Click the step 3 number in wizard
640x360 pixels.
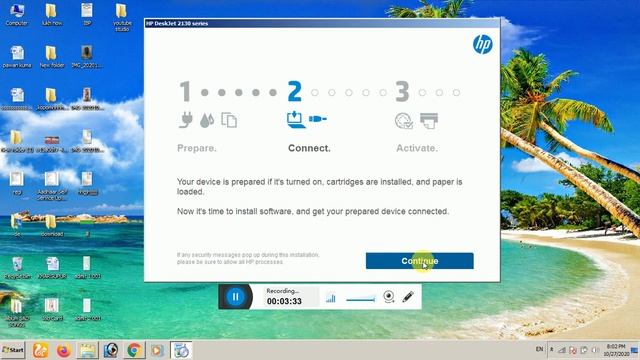pos(402,91)
